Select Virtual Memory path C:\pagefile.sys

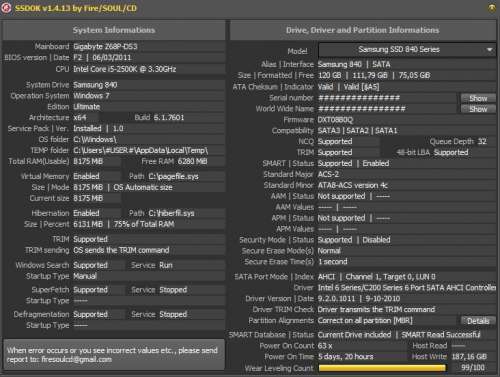[x=173, y=176]
